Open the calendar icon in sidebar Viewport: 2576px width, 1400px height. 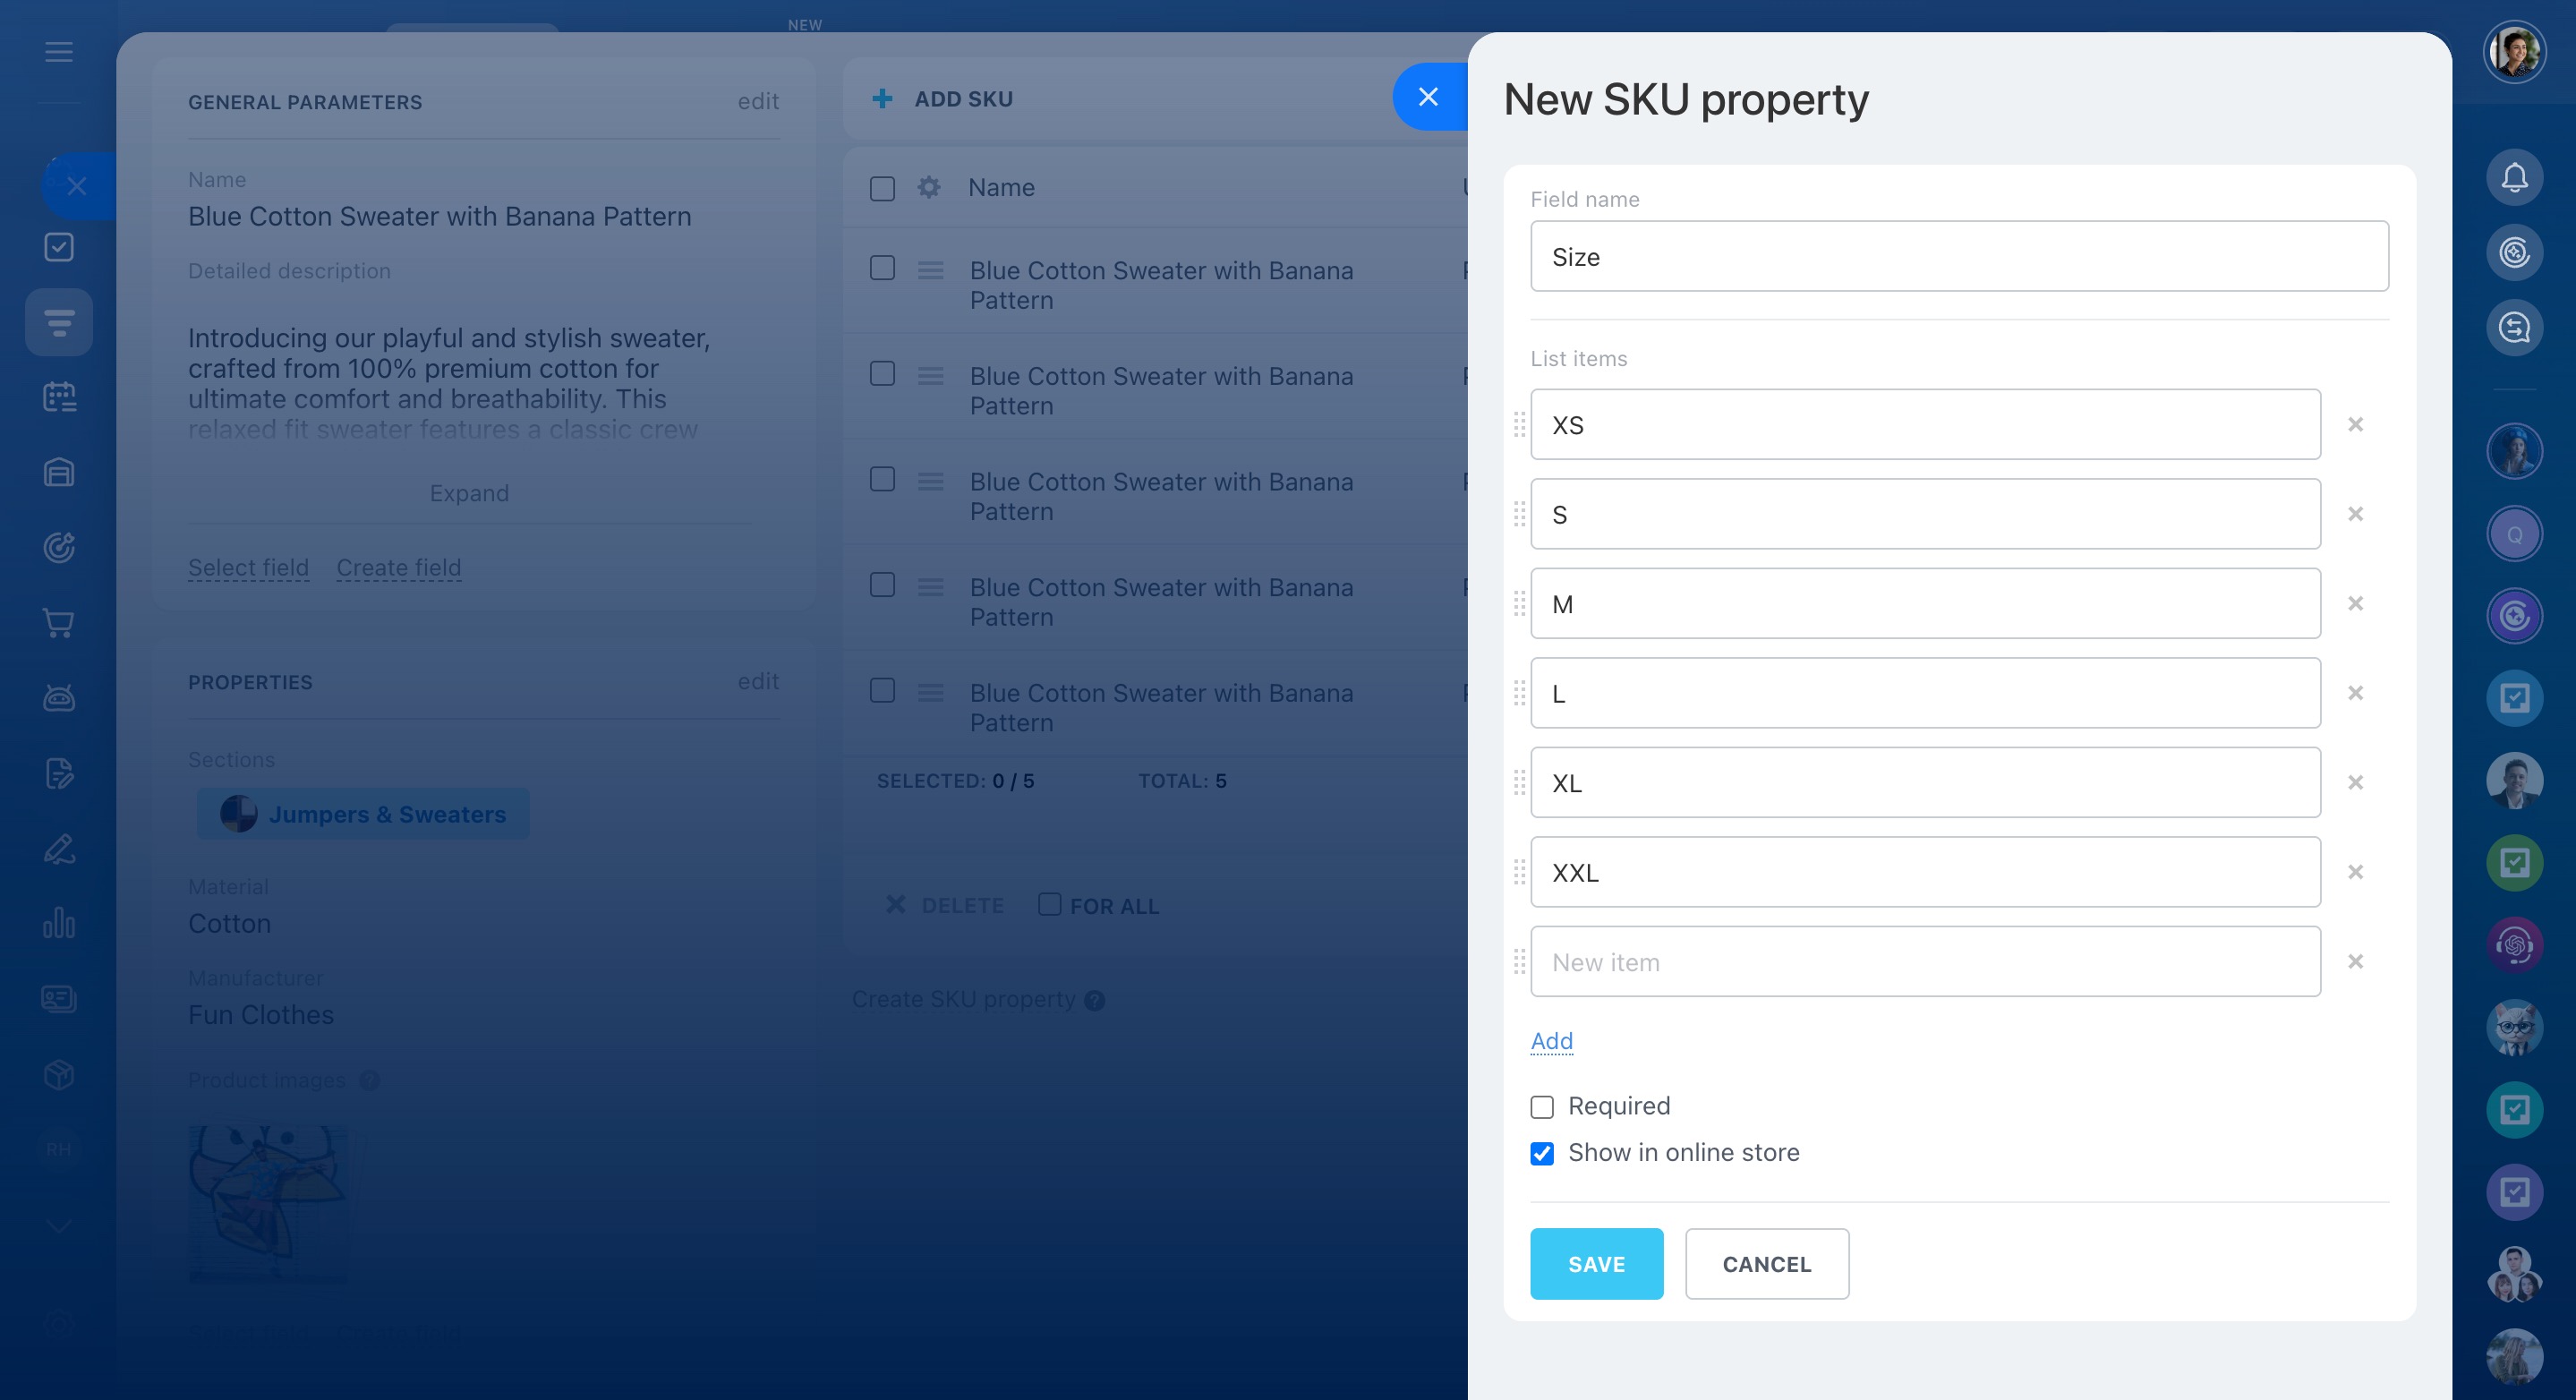[59, 397]
